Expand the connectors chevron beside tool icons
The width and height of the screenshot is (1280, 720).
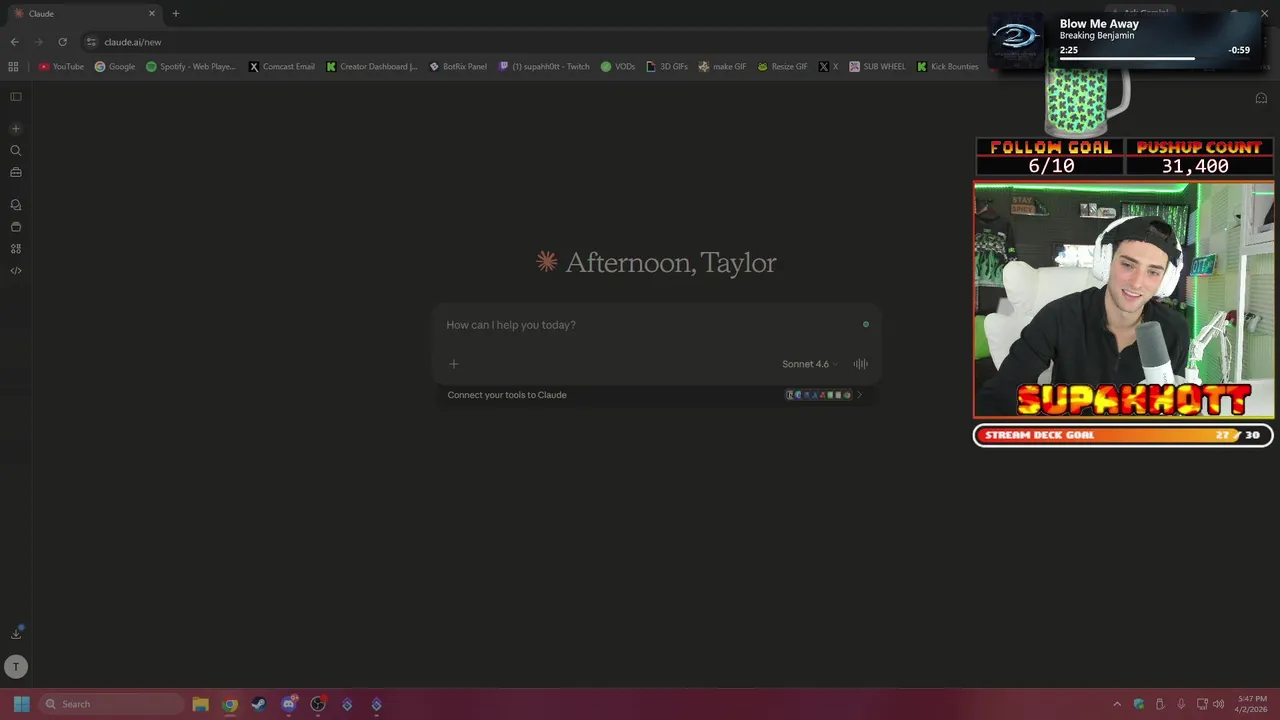pyautogui.click(x=860, y=395)
